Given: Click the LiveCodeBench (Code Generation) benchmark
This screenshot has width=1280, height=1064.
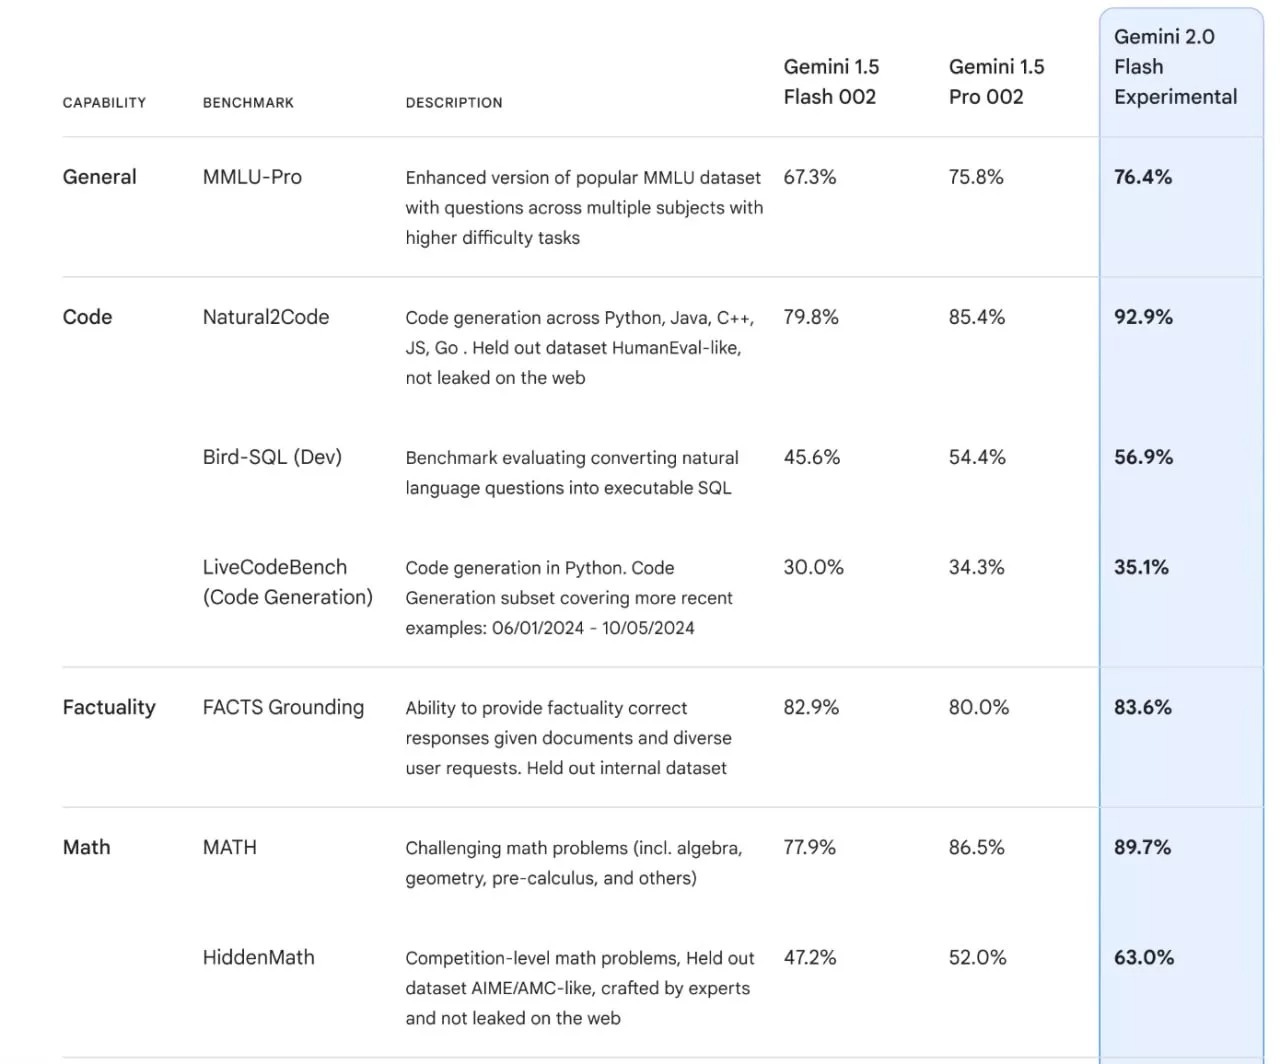Looking at the screenshot, I should point(287,582).
